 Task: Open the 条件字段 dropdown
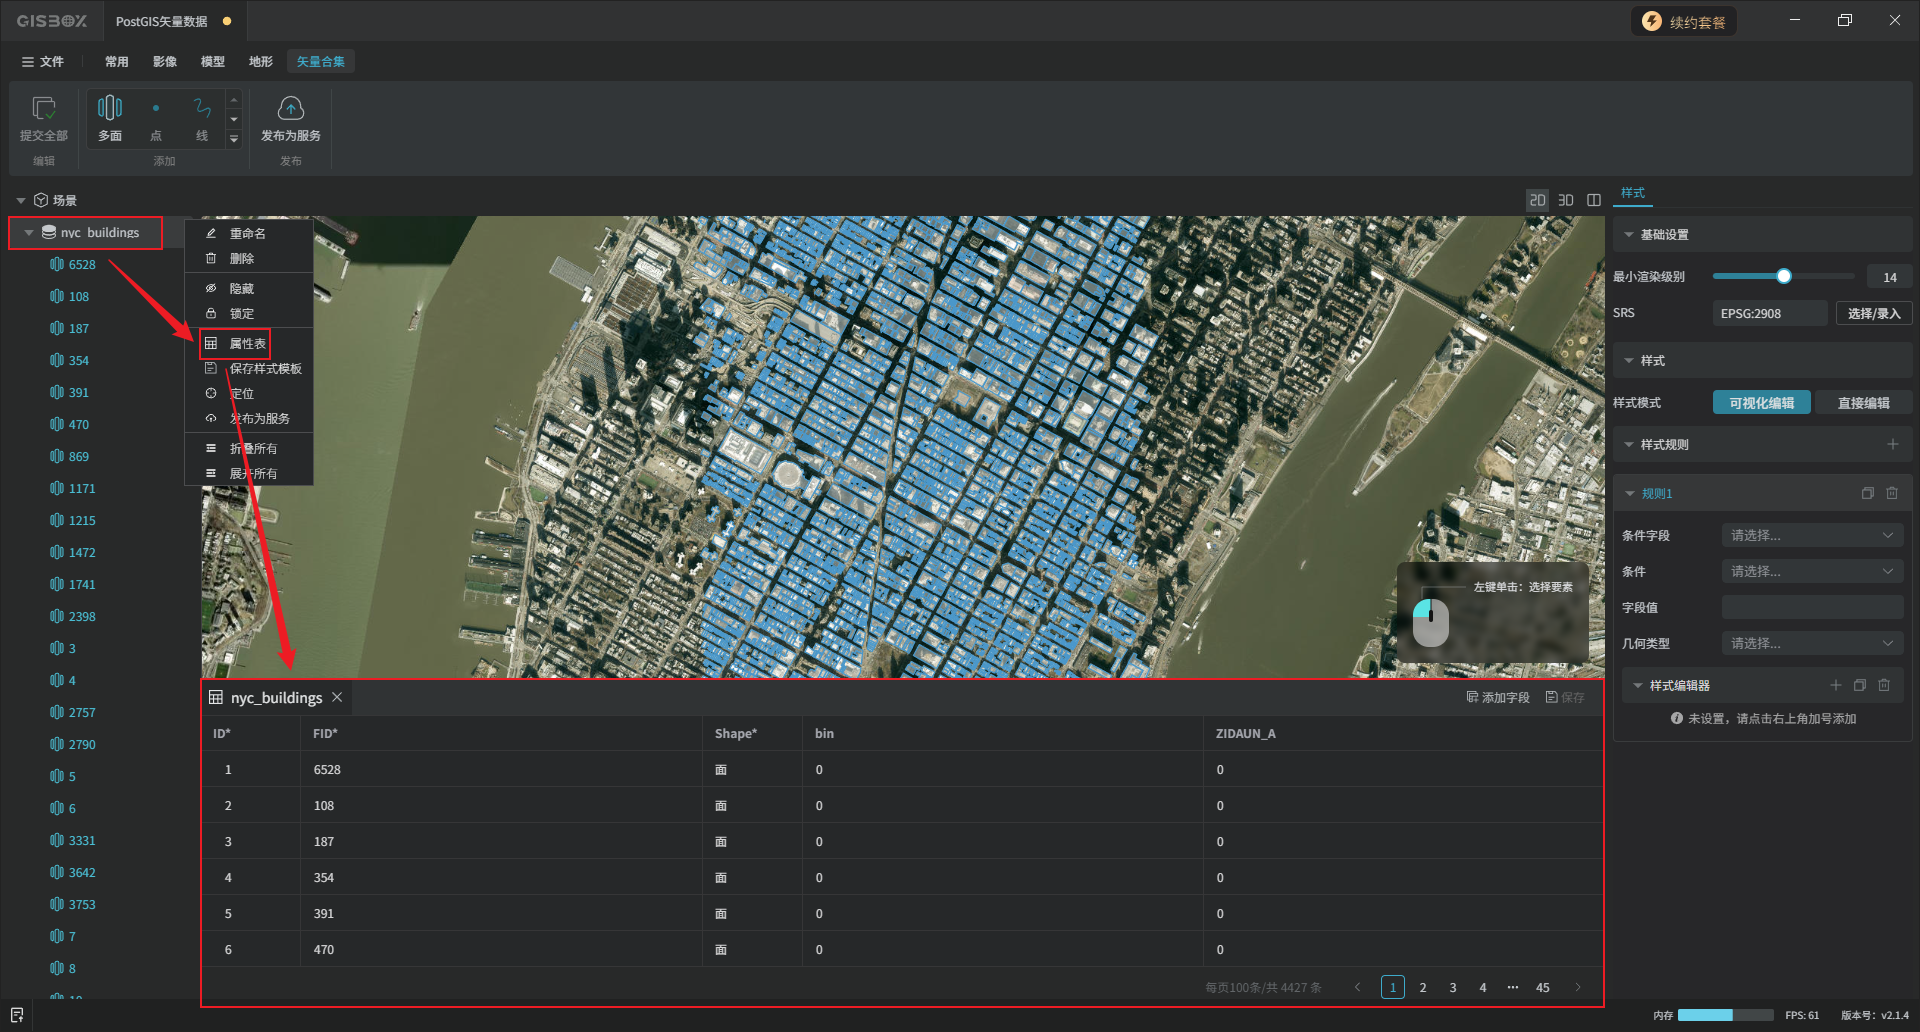1811,536
